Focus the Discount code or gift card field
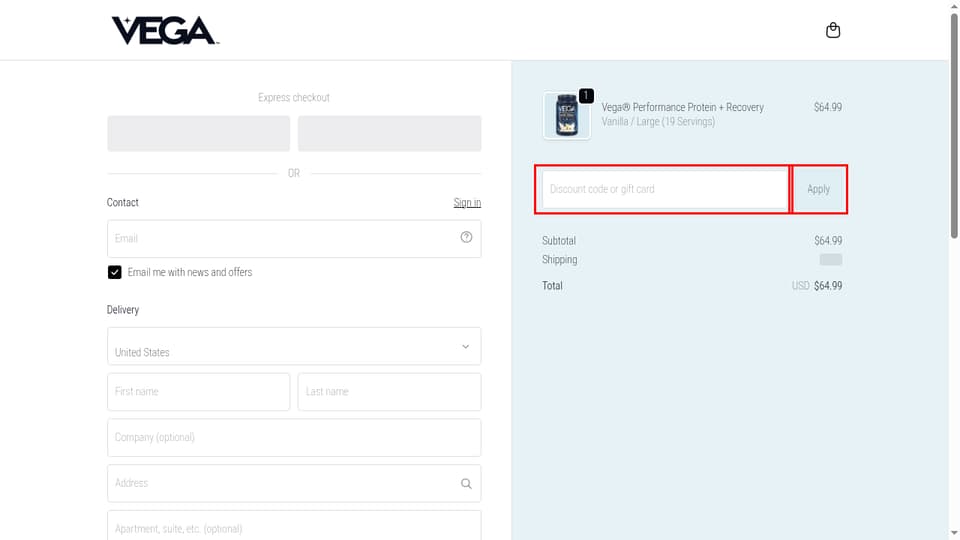Image resolution: width=960 pixels, height=540 pixels. (x=665, y=189)
